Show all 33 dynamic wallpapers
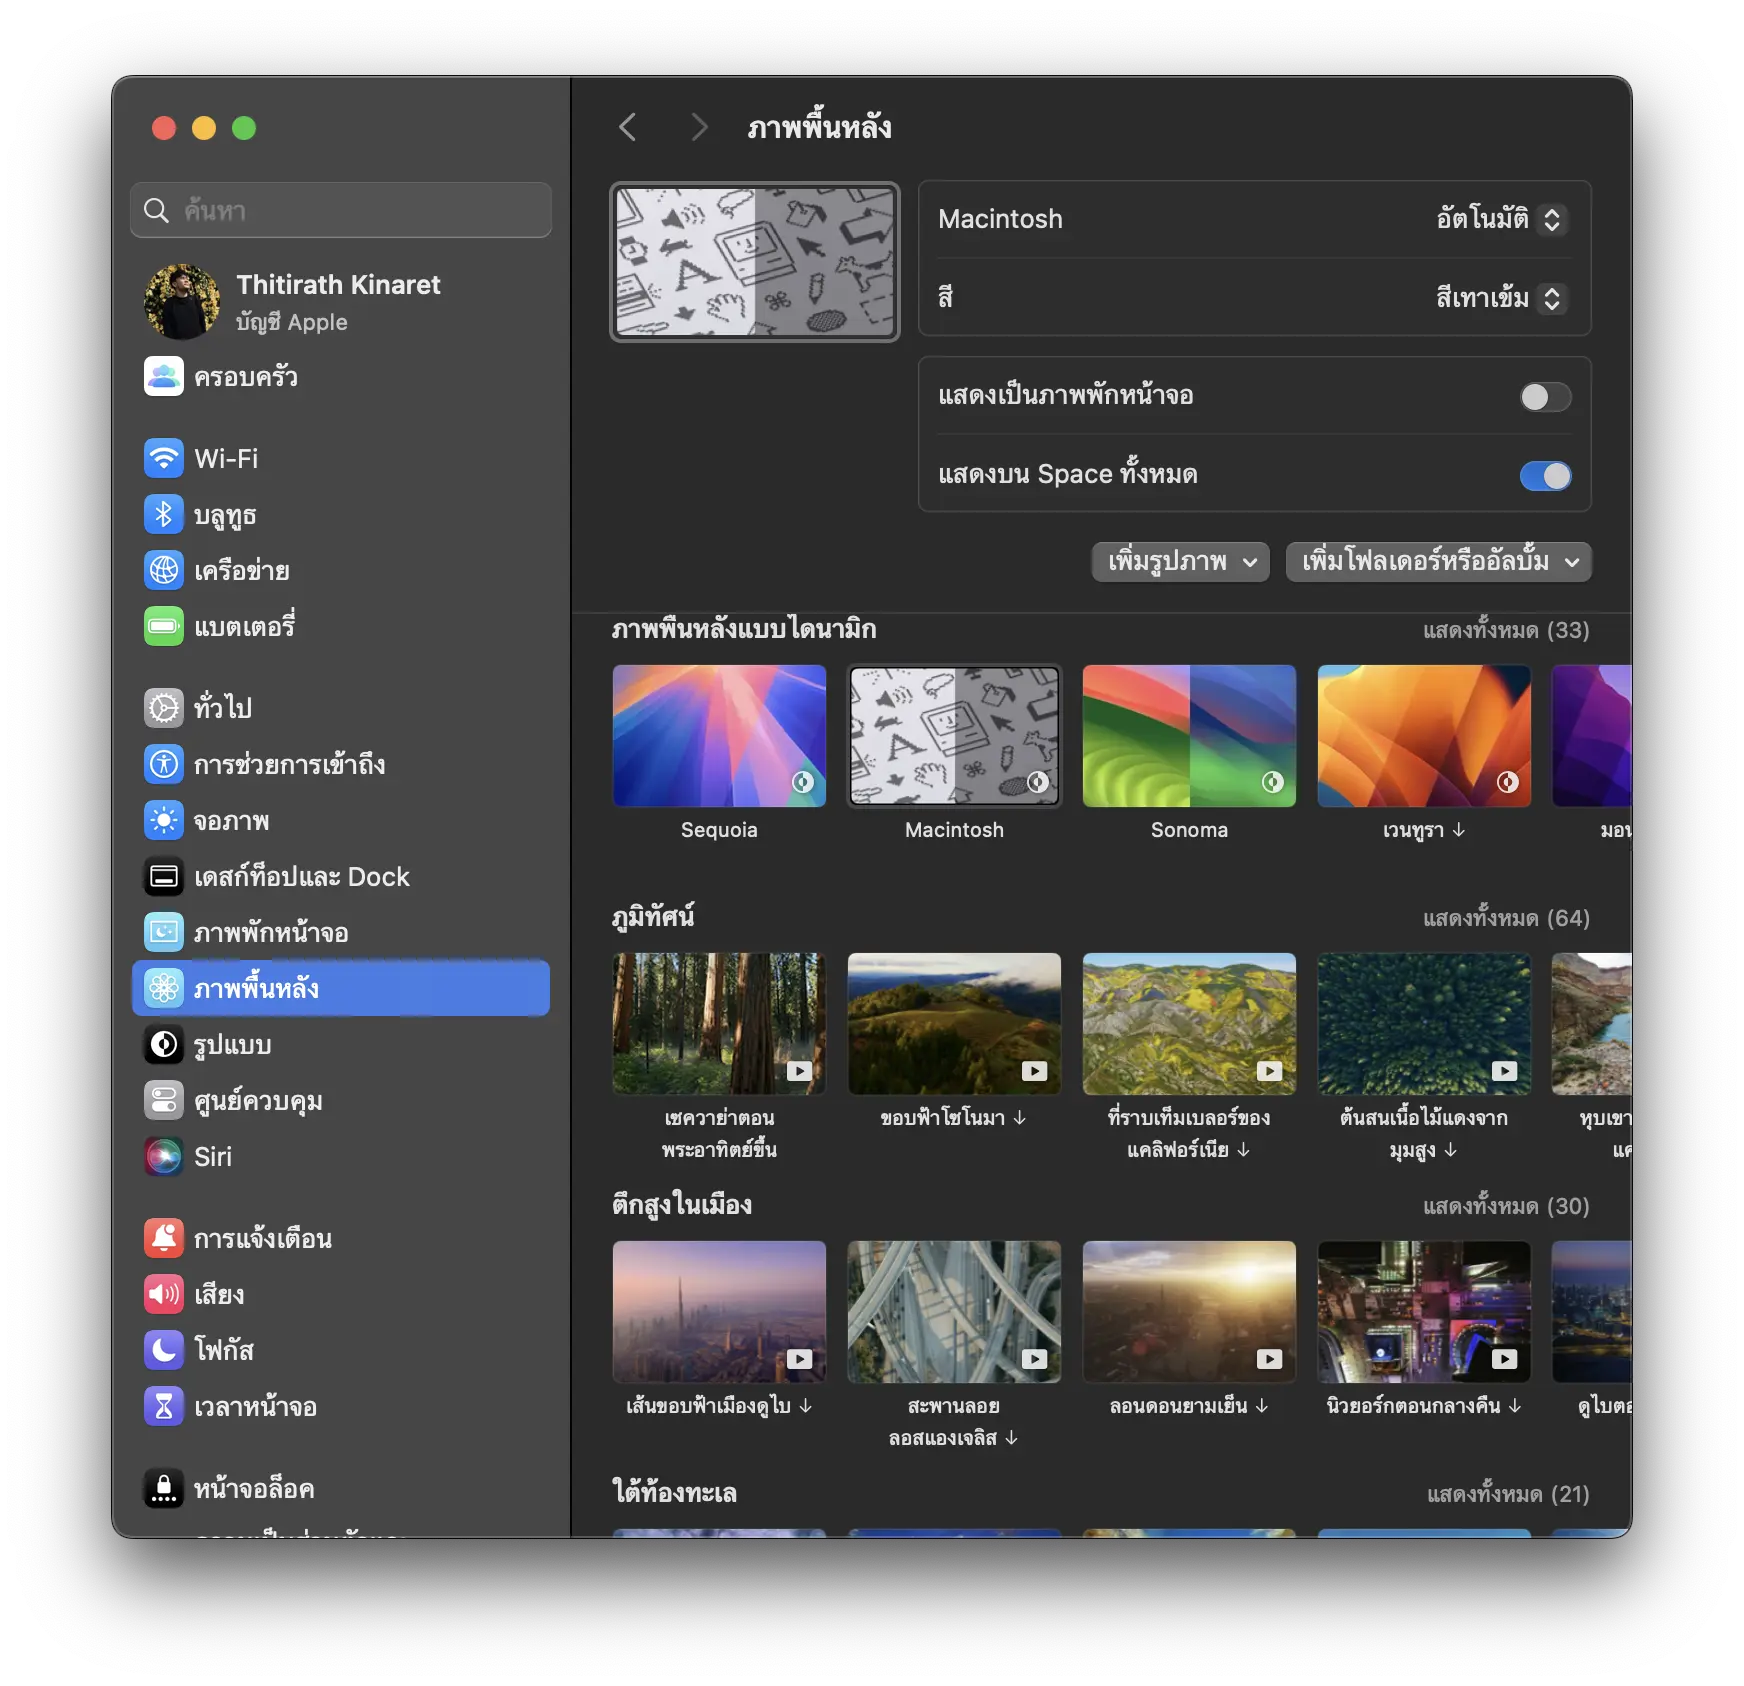Screen dimensions: 1744x1686 click(x=1505, y=630)
